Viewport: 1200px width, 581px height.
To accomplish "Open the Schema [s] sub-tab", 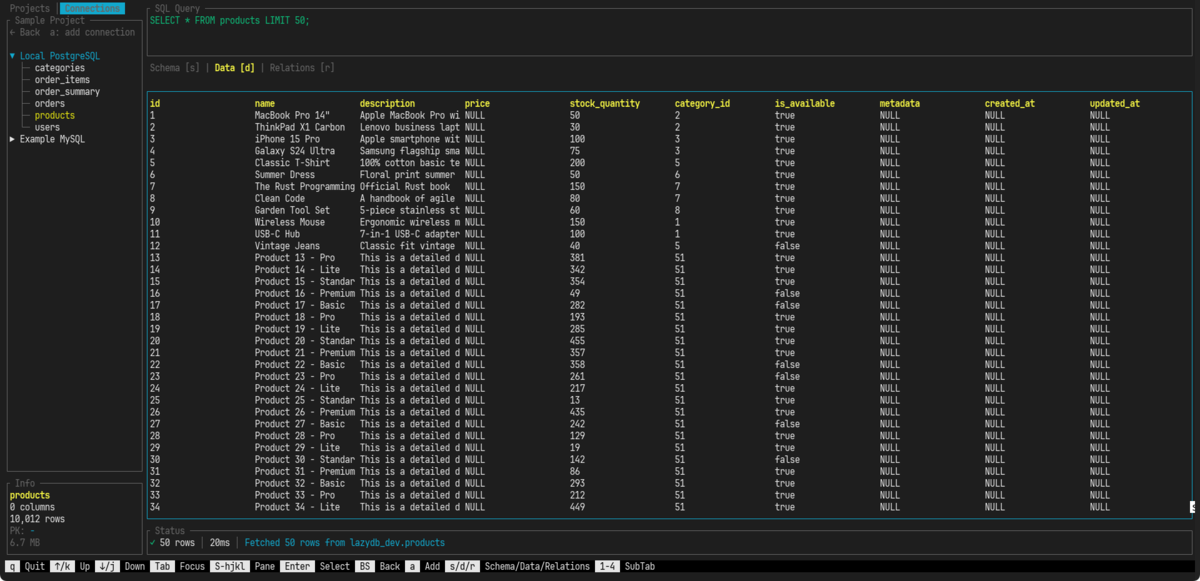I will (x=174, y=68).
